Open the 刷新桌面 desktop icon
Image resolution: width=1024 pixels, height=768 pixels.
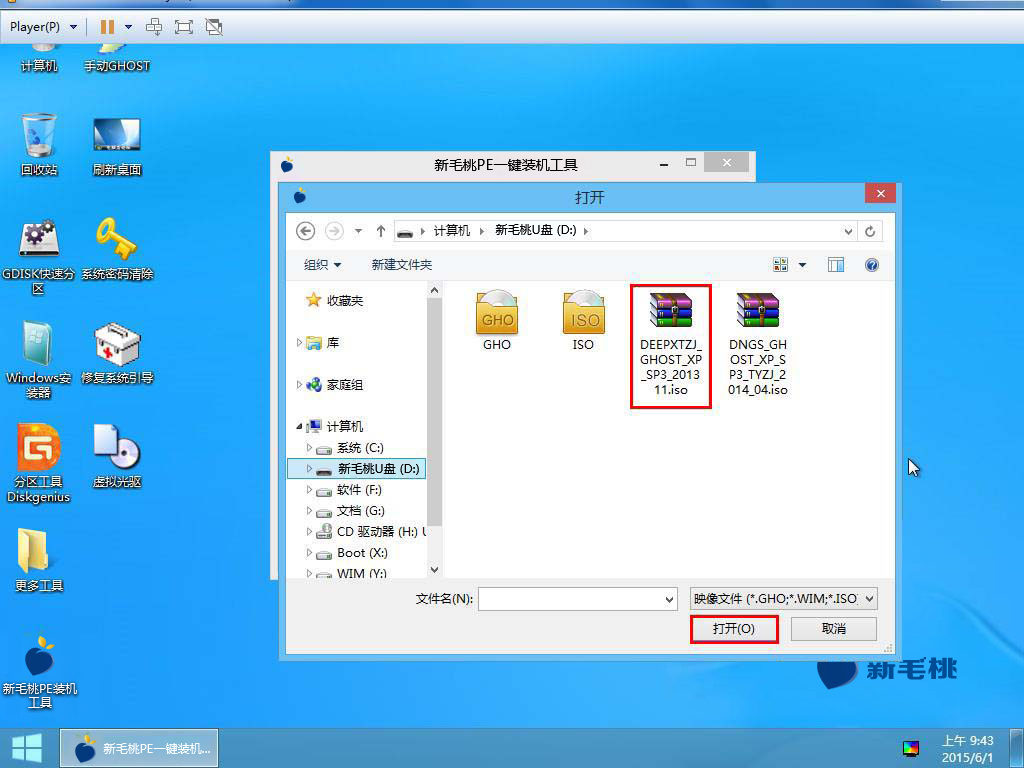(117, 146)
